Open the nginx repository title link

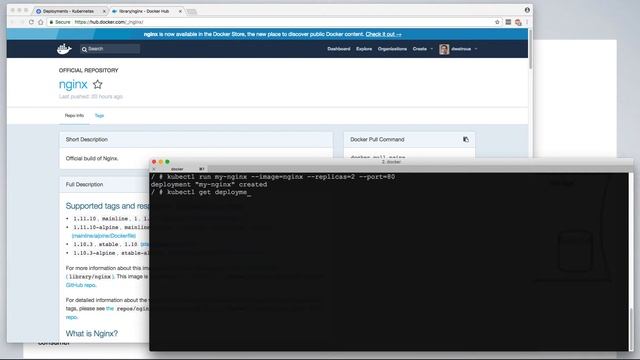(73, 84)
